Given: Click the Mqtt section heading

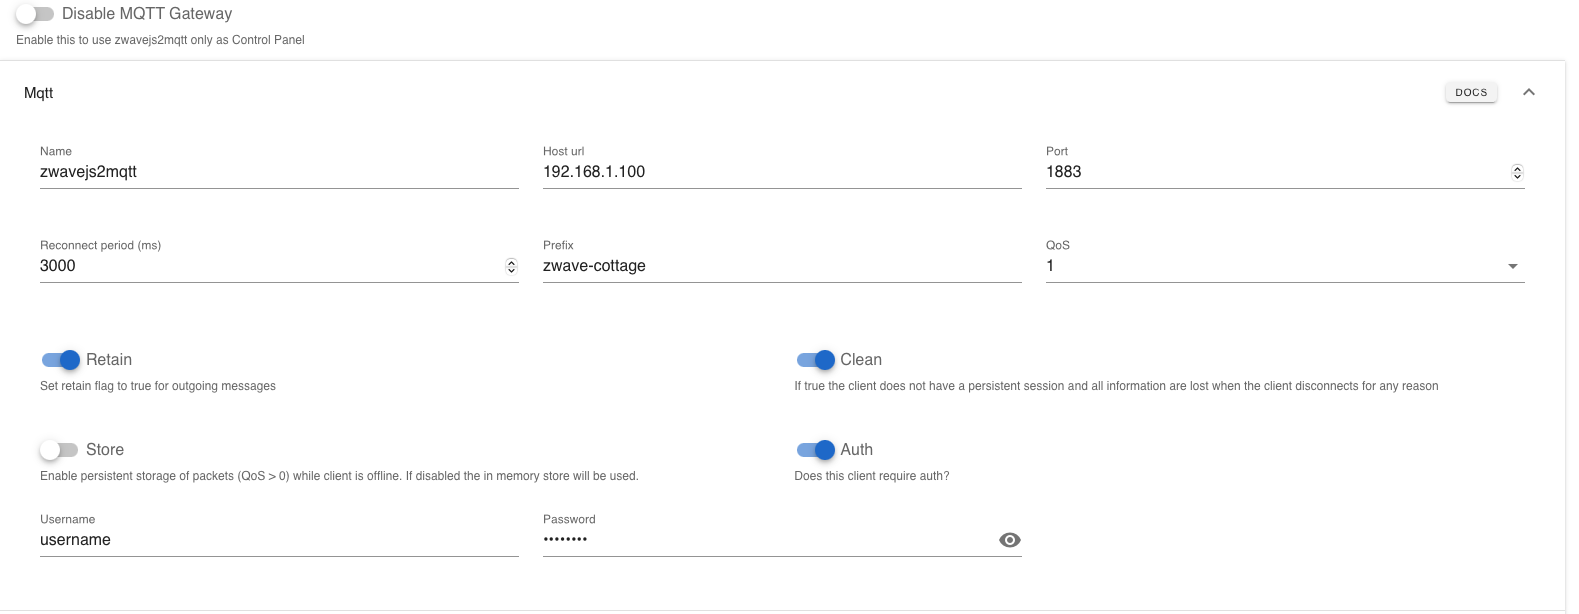Looking at the screenshot, I should pos(39,93).
